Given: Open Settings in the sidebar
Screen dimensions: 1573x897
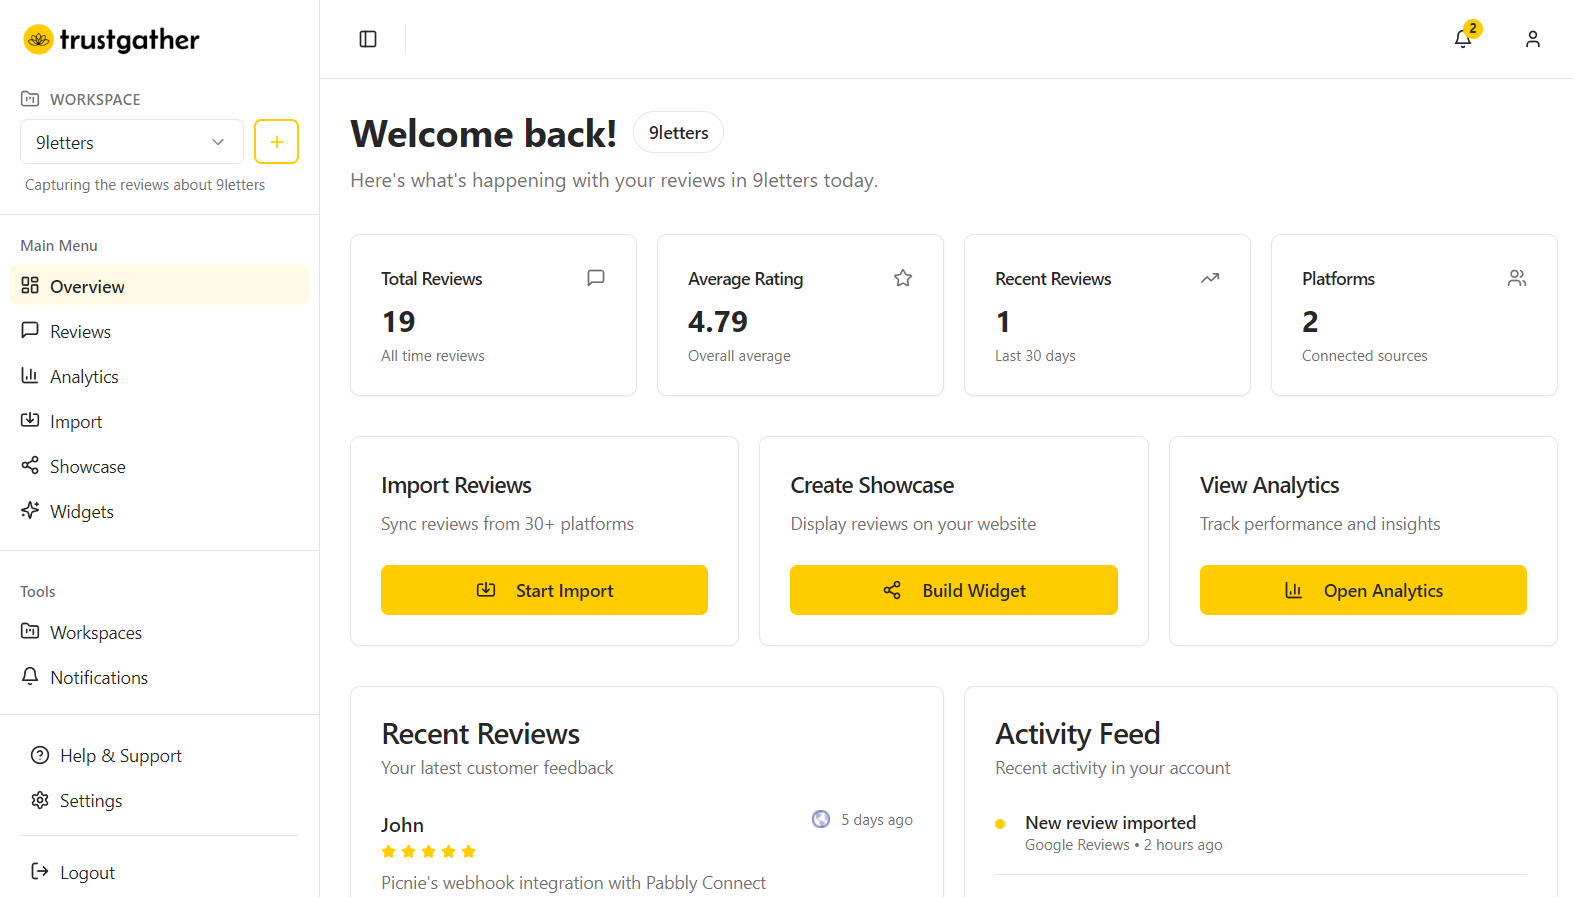Looking at the screenshot, I should 160,800.
